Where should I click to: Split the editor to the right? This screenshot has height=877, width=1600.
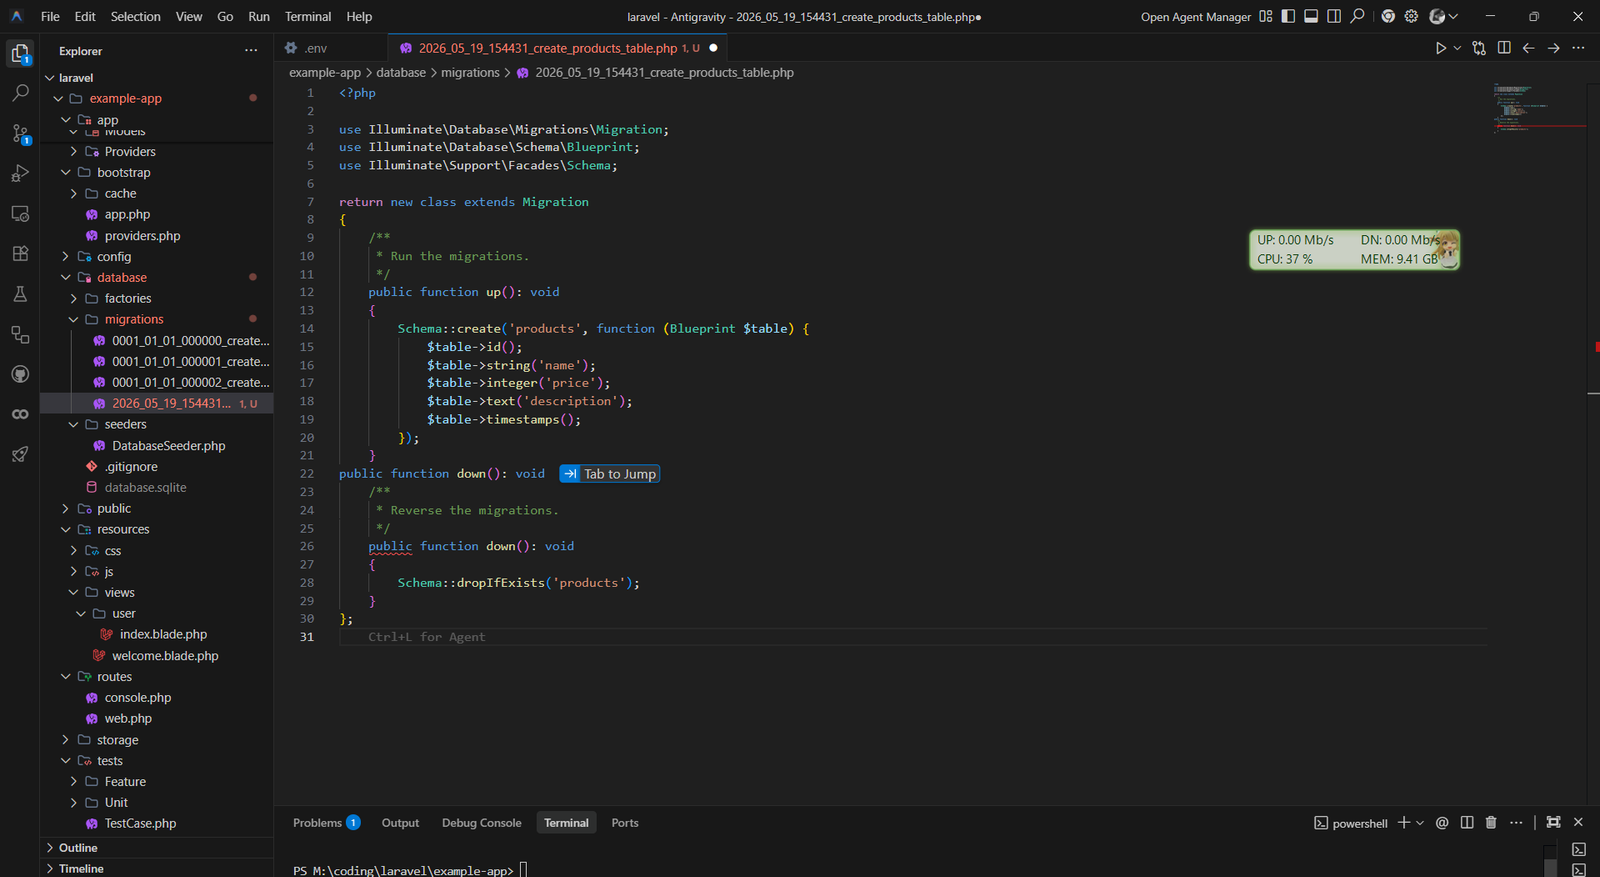pos(1504,48)
